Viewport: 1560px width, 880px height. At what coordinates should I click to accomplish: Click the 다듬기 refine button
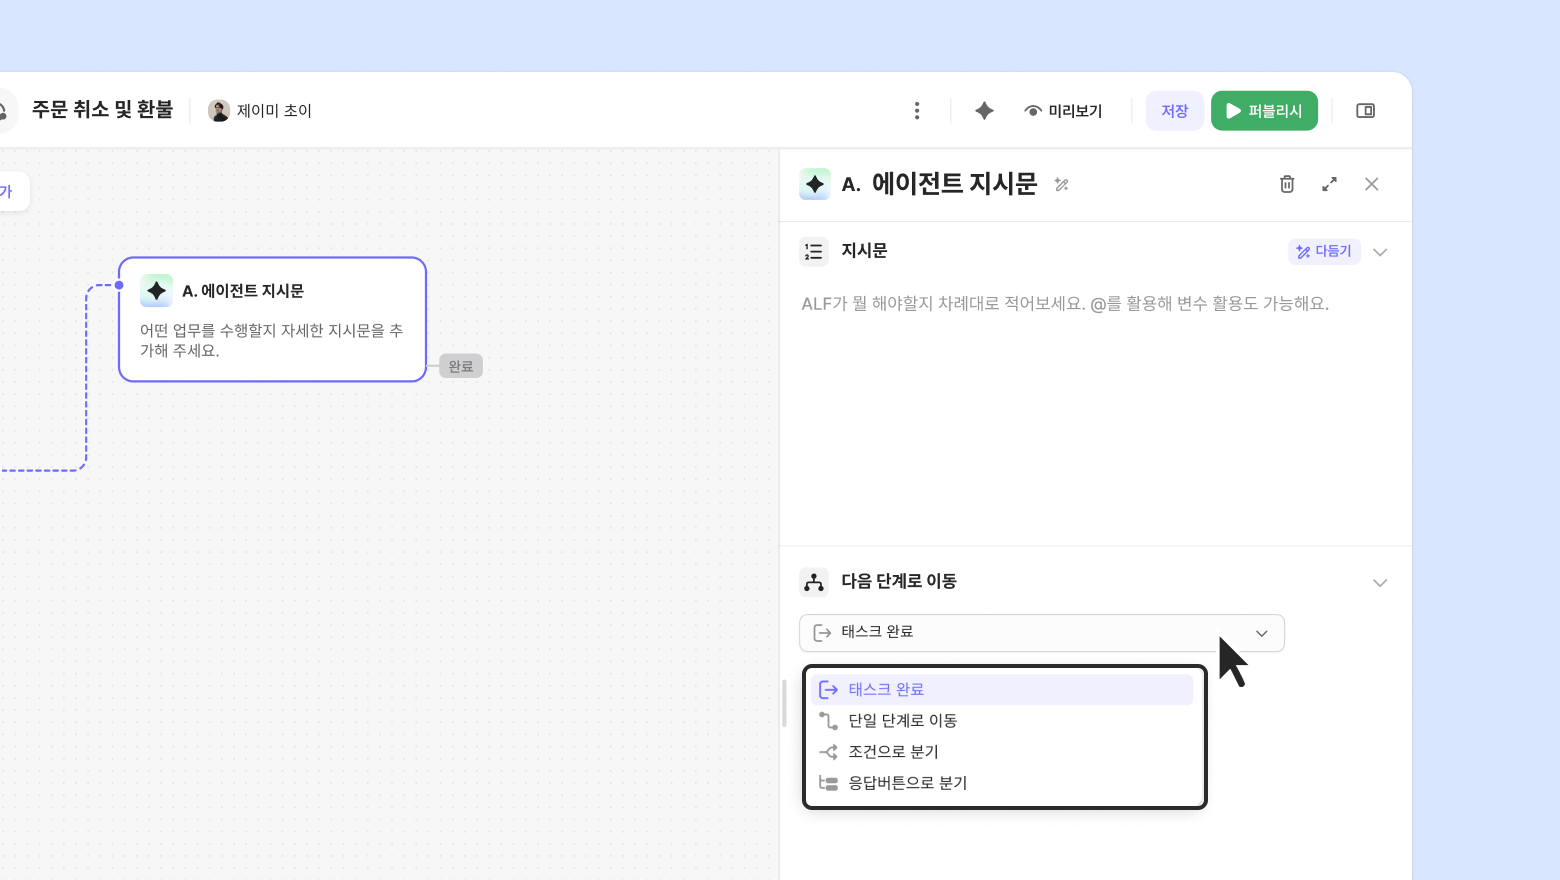coord(1324,252)
